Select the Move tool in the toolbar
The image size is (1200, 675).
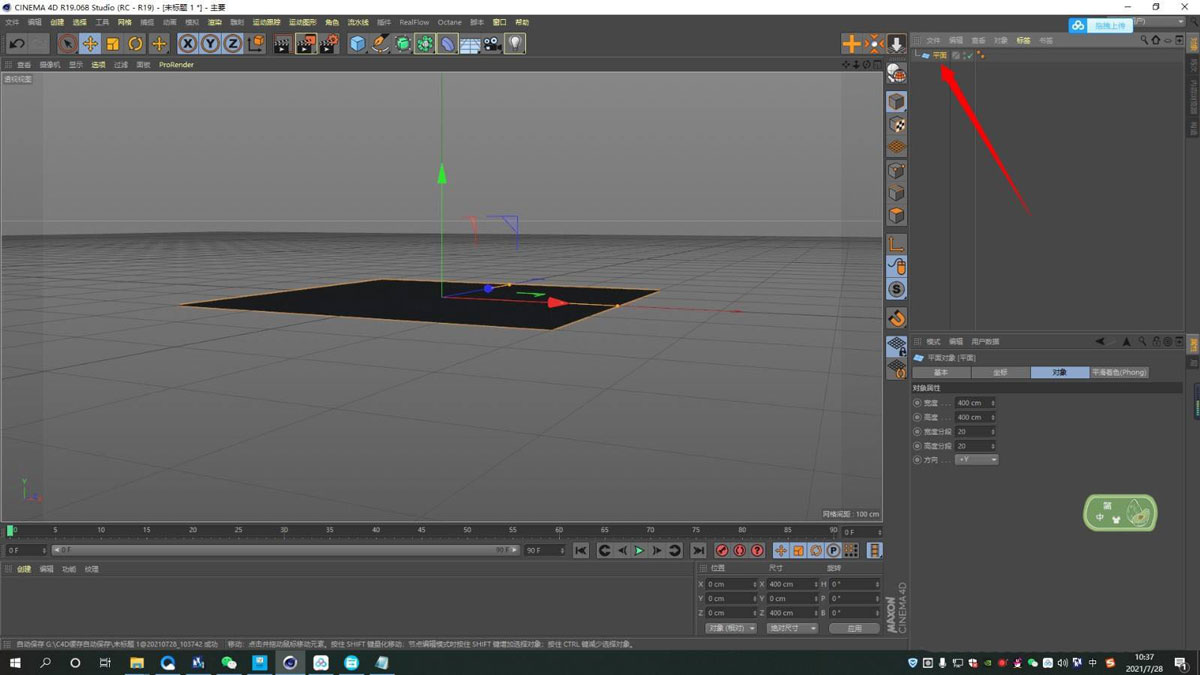coord(88,43)
